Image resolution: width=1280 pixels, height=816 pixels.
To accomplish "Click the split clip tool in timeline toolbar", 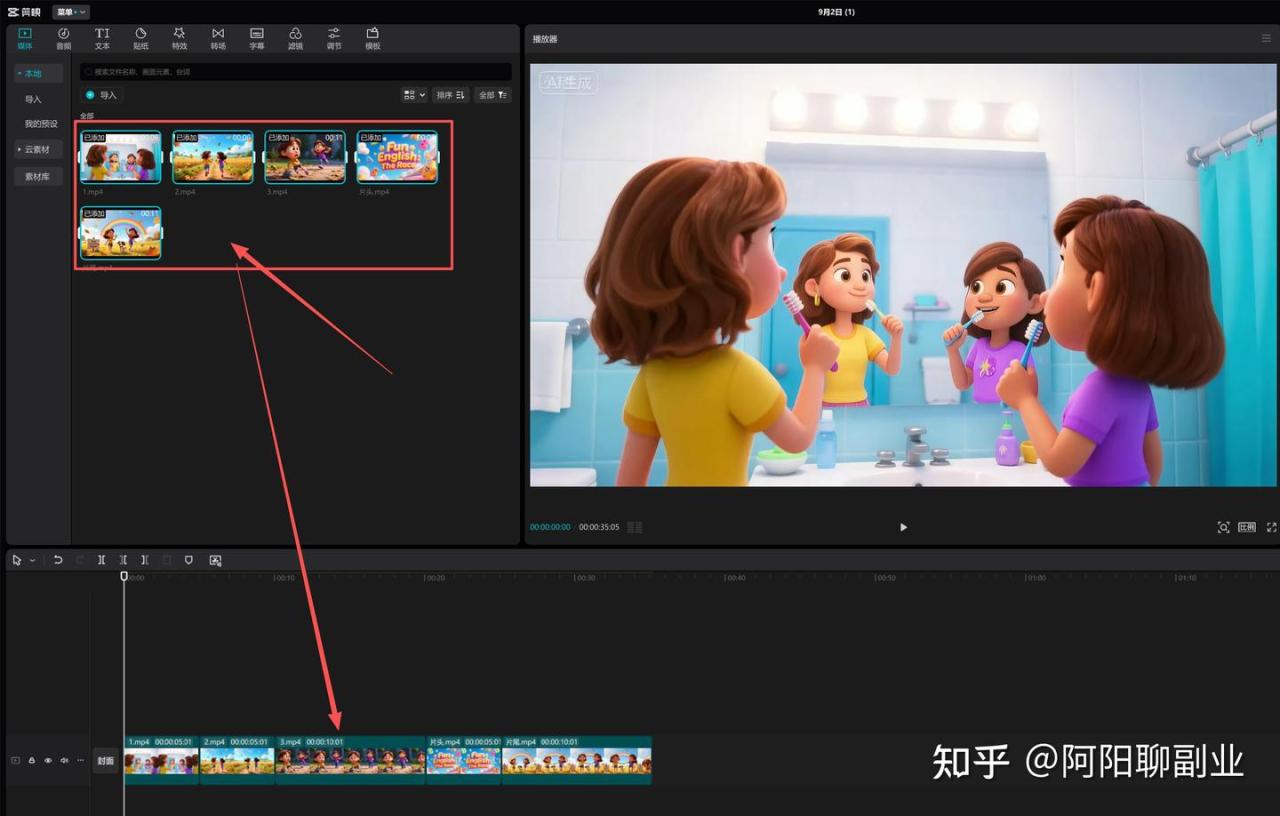I will [102, 561].
